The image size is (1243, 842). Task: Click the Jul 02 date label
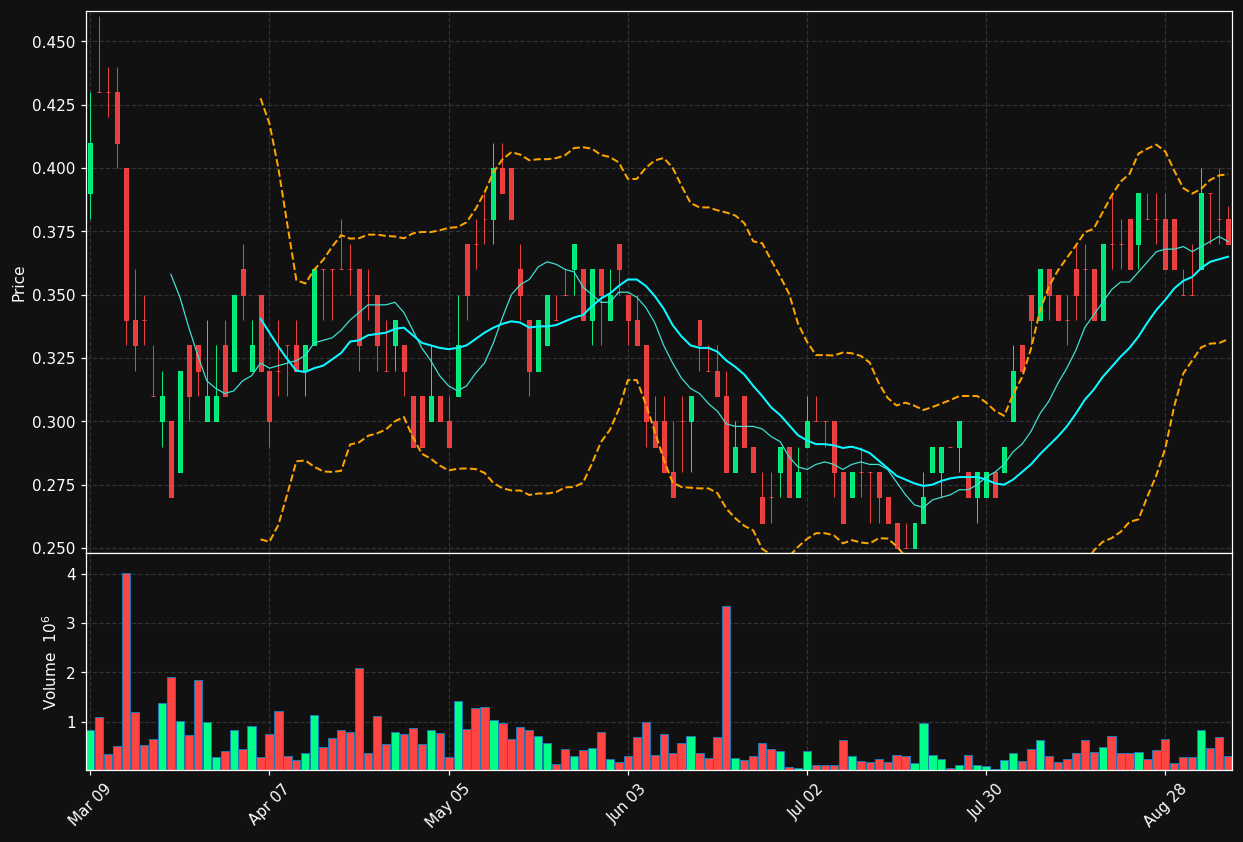806,803
